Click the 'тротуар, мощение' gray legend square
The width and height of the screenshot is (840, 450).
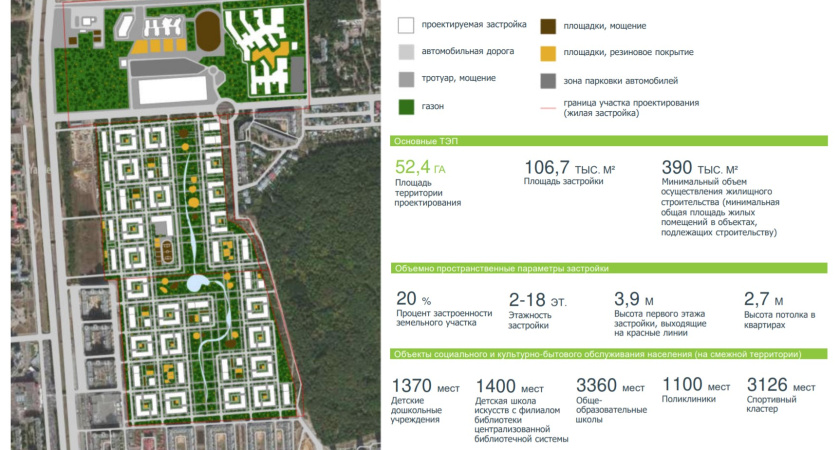[x=405, y=80]
